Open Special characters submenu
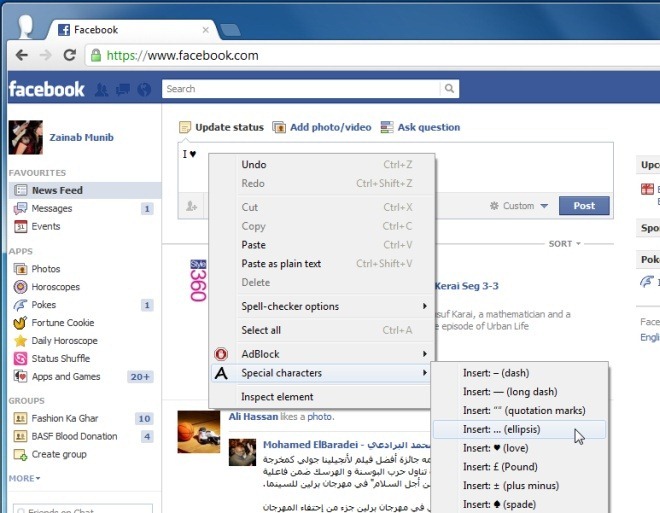 [x=322, y=373]
